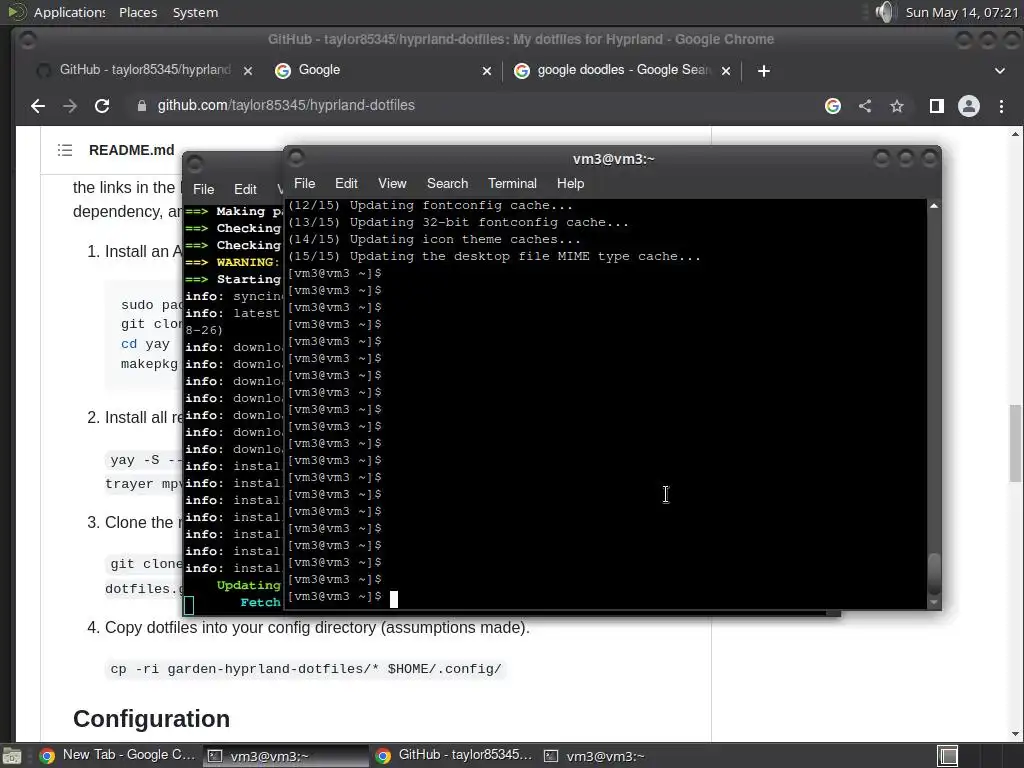Image resolution: width=1024 pixels, height=768 pixels.
Task: Click front terminal scrollbar down arrow
Action: tap(934, 602)
